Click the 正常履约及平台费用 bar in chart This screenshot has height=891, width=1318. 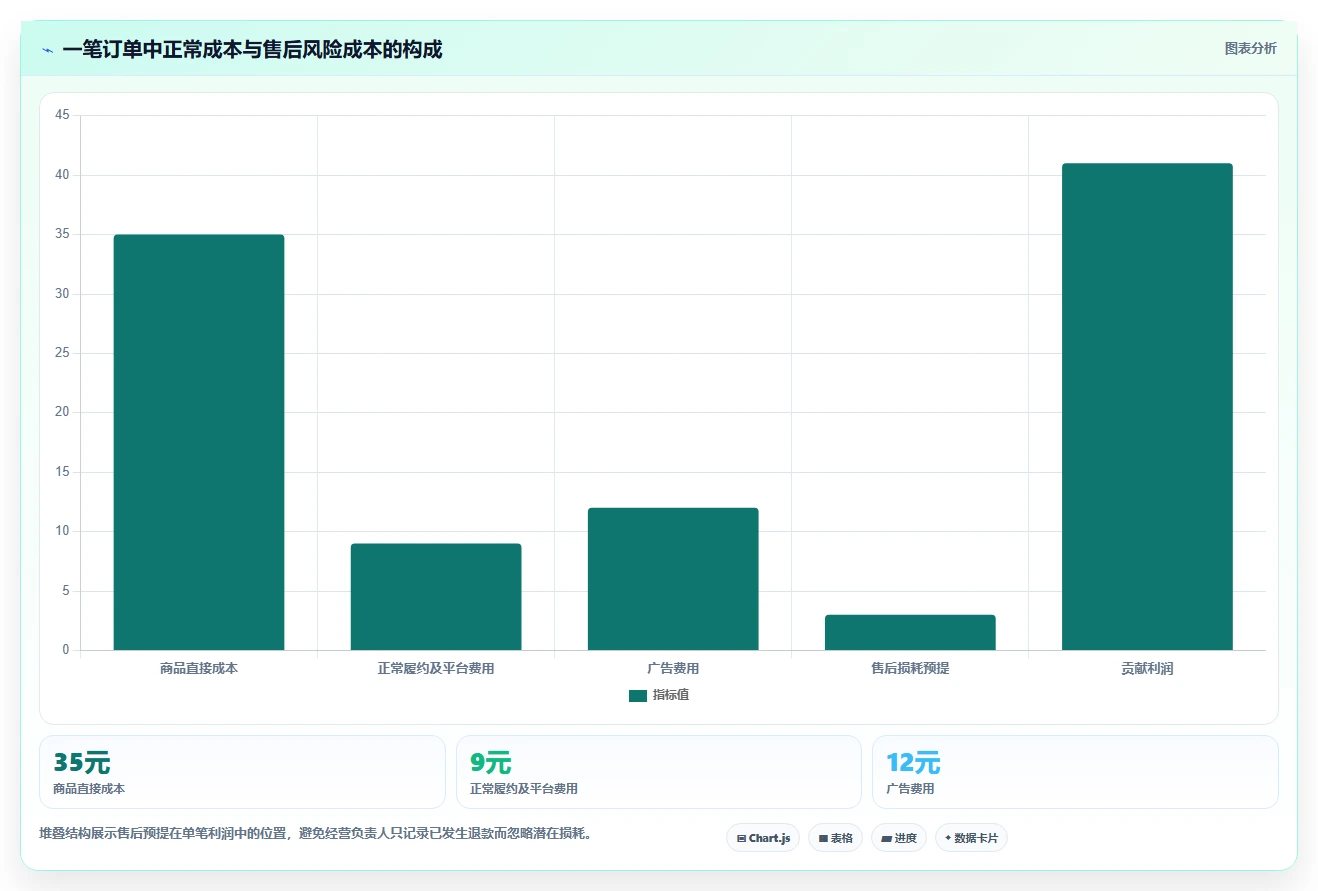tap(436, 597)
